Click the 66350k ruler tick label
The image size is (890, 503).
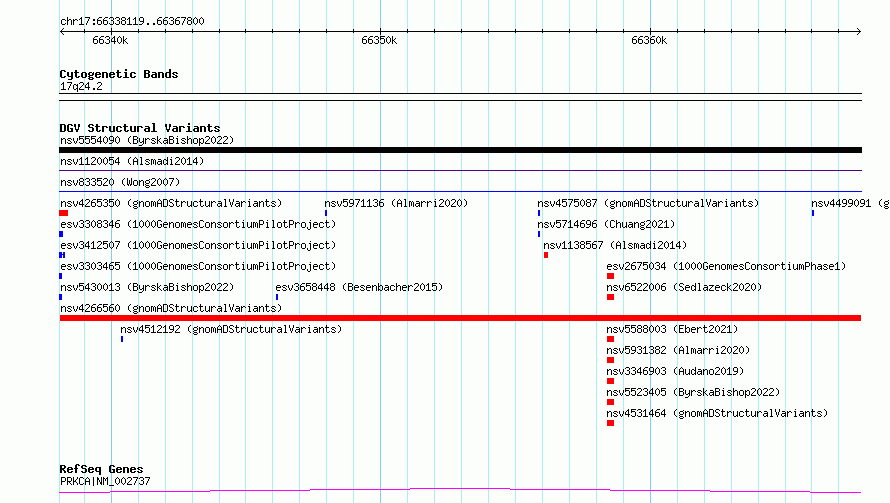[x=379, y=40]
